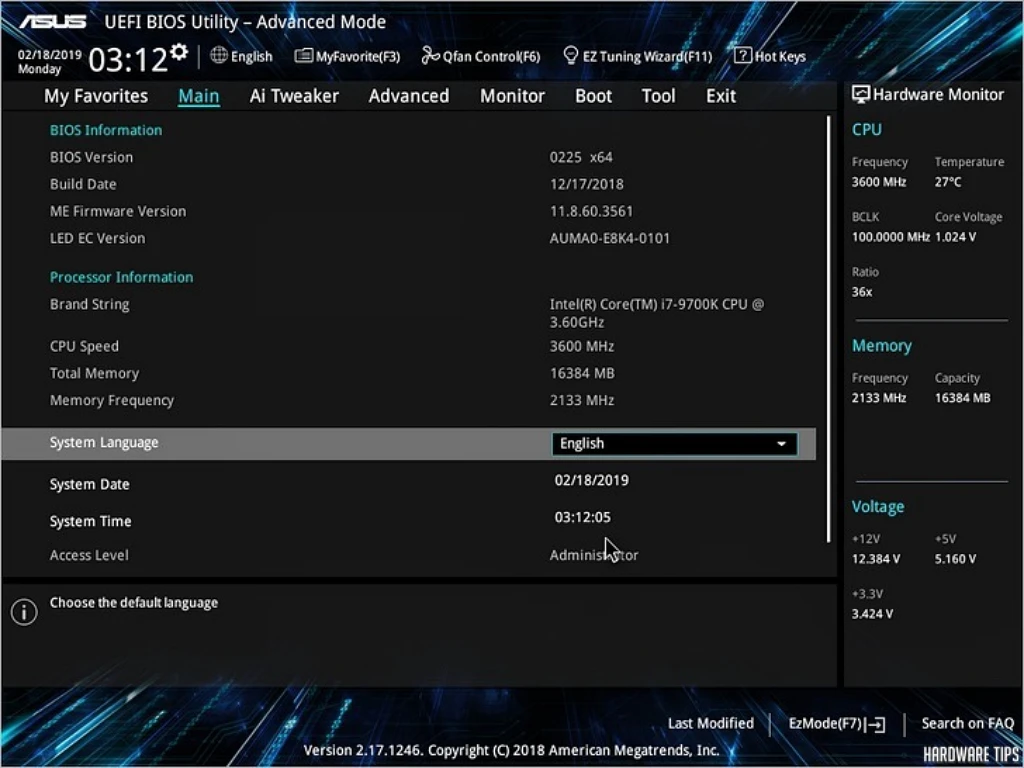The height and width of the screenshot is (768, 1024).
Task: Click the Hardware Monitor Capacity value 16384 MB
Action: [963, 398]
